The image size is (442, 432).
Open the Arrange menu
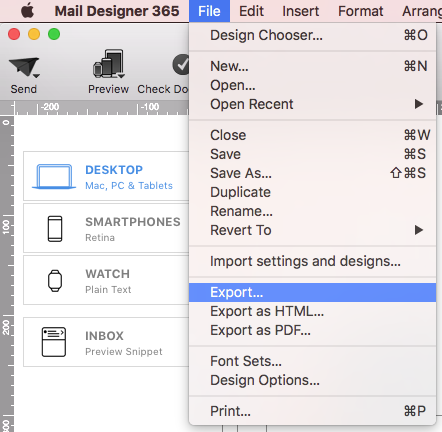point(422,11)
